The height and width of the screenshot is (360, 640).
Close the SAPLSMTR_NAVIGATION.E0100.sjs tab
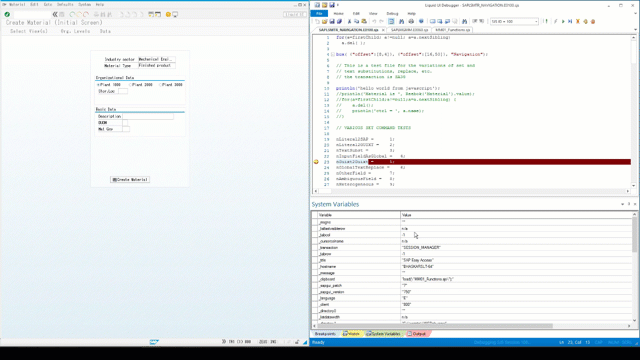click(383, 30)
